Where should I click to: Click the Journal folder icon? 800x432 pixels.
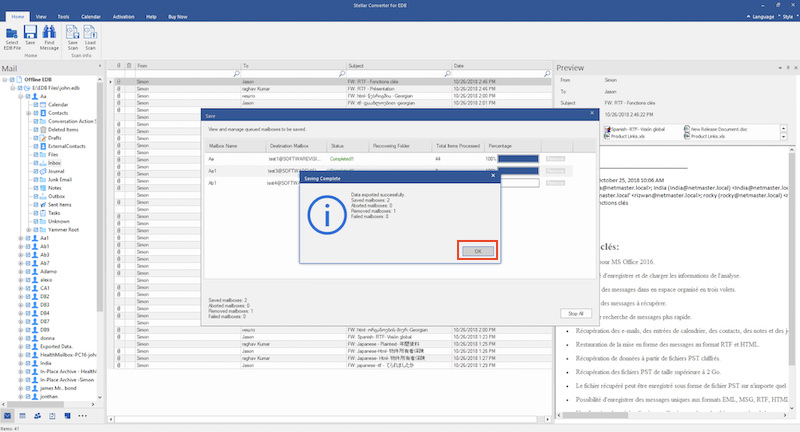[x=43, y=171]
